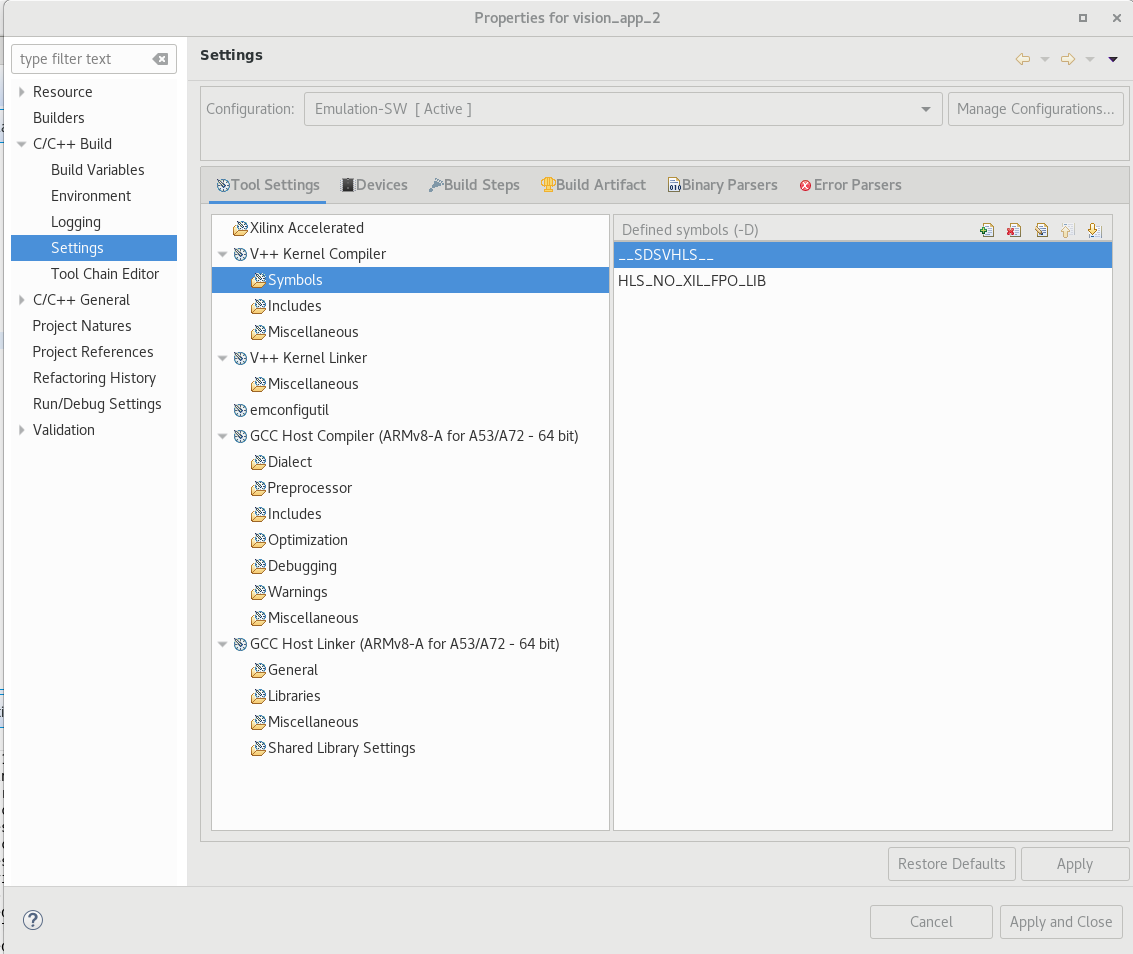Open the Devices tab
Viewport: 1133px width, 954px height.
coord(374,185)
